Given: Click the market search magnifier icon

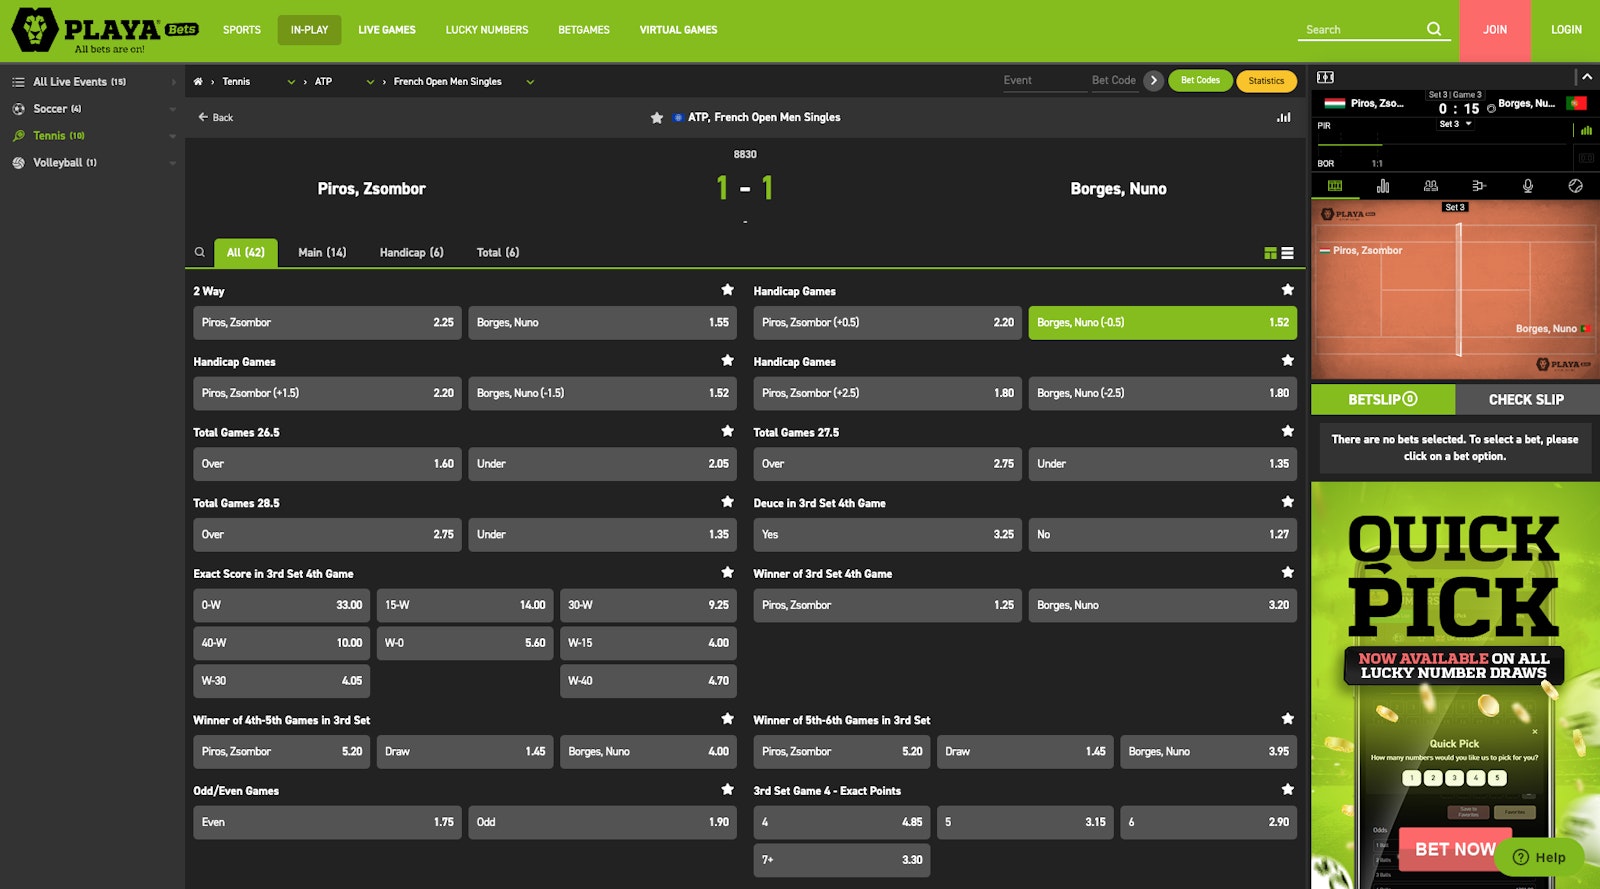Looking at the screenshot, I should coord(200,252).
